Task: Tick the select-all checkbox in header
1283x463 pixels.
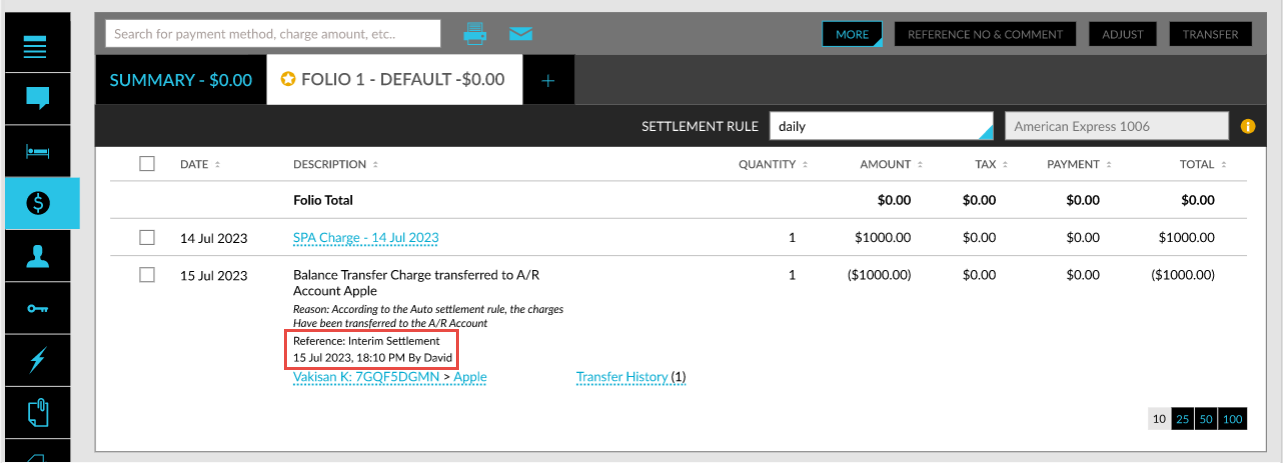Action: 147,164
